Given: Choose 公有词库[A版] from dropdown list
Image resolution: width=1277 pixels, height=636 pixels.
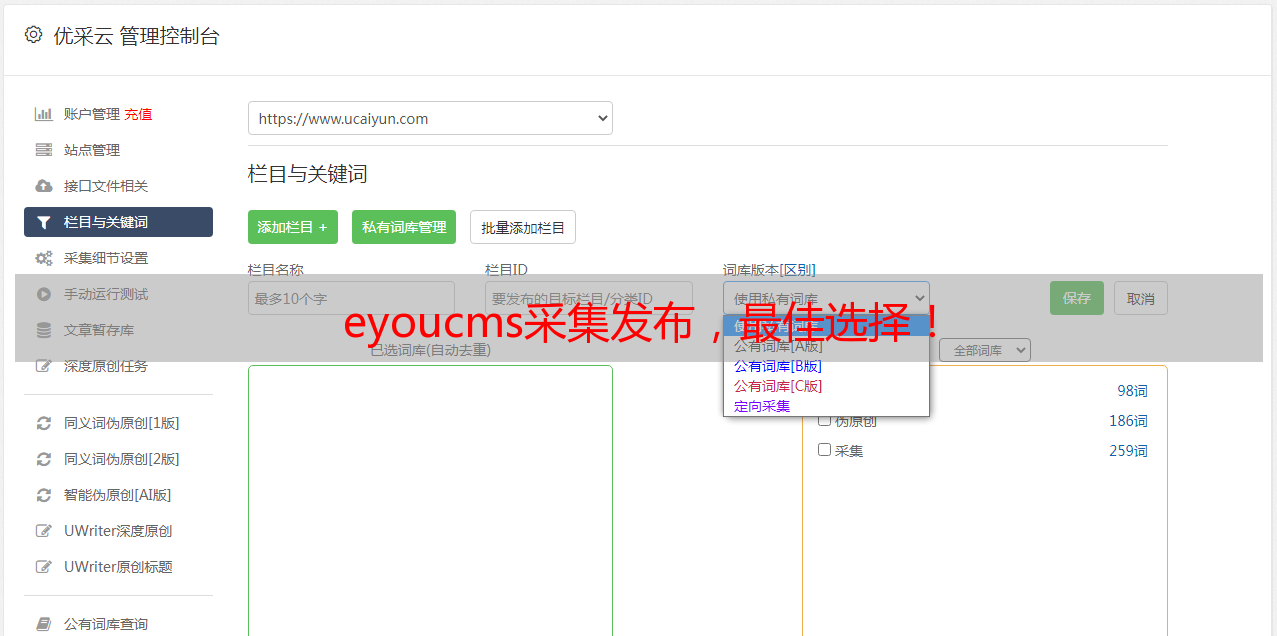Looking at the screenshot, I should pos(826,346).
